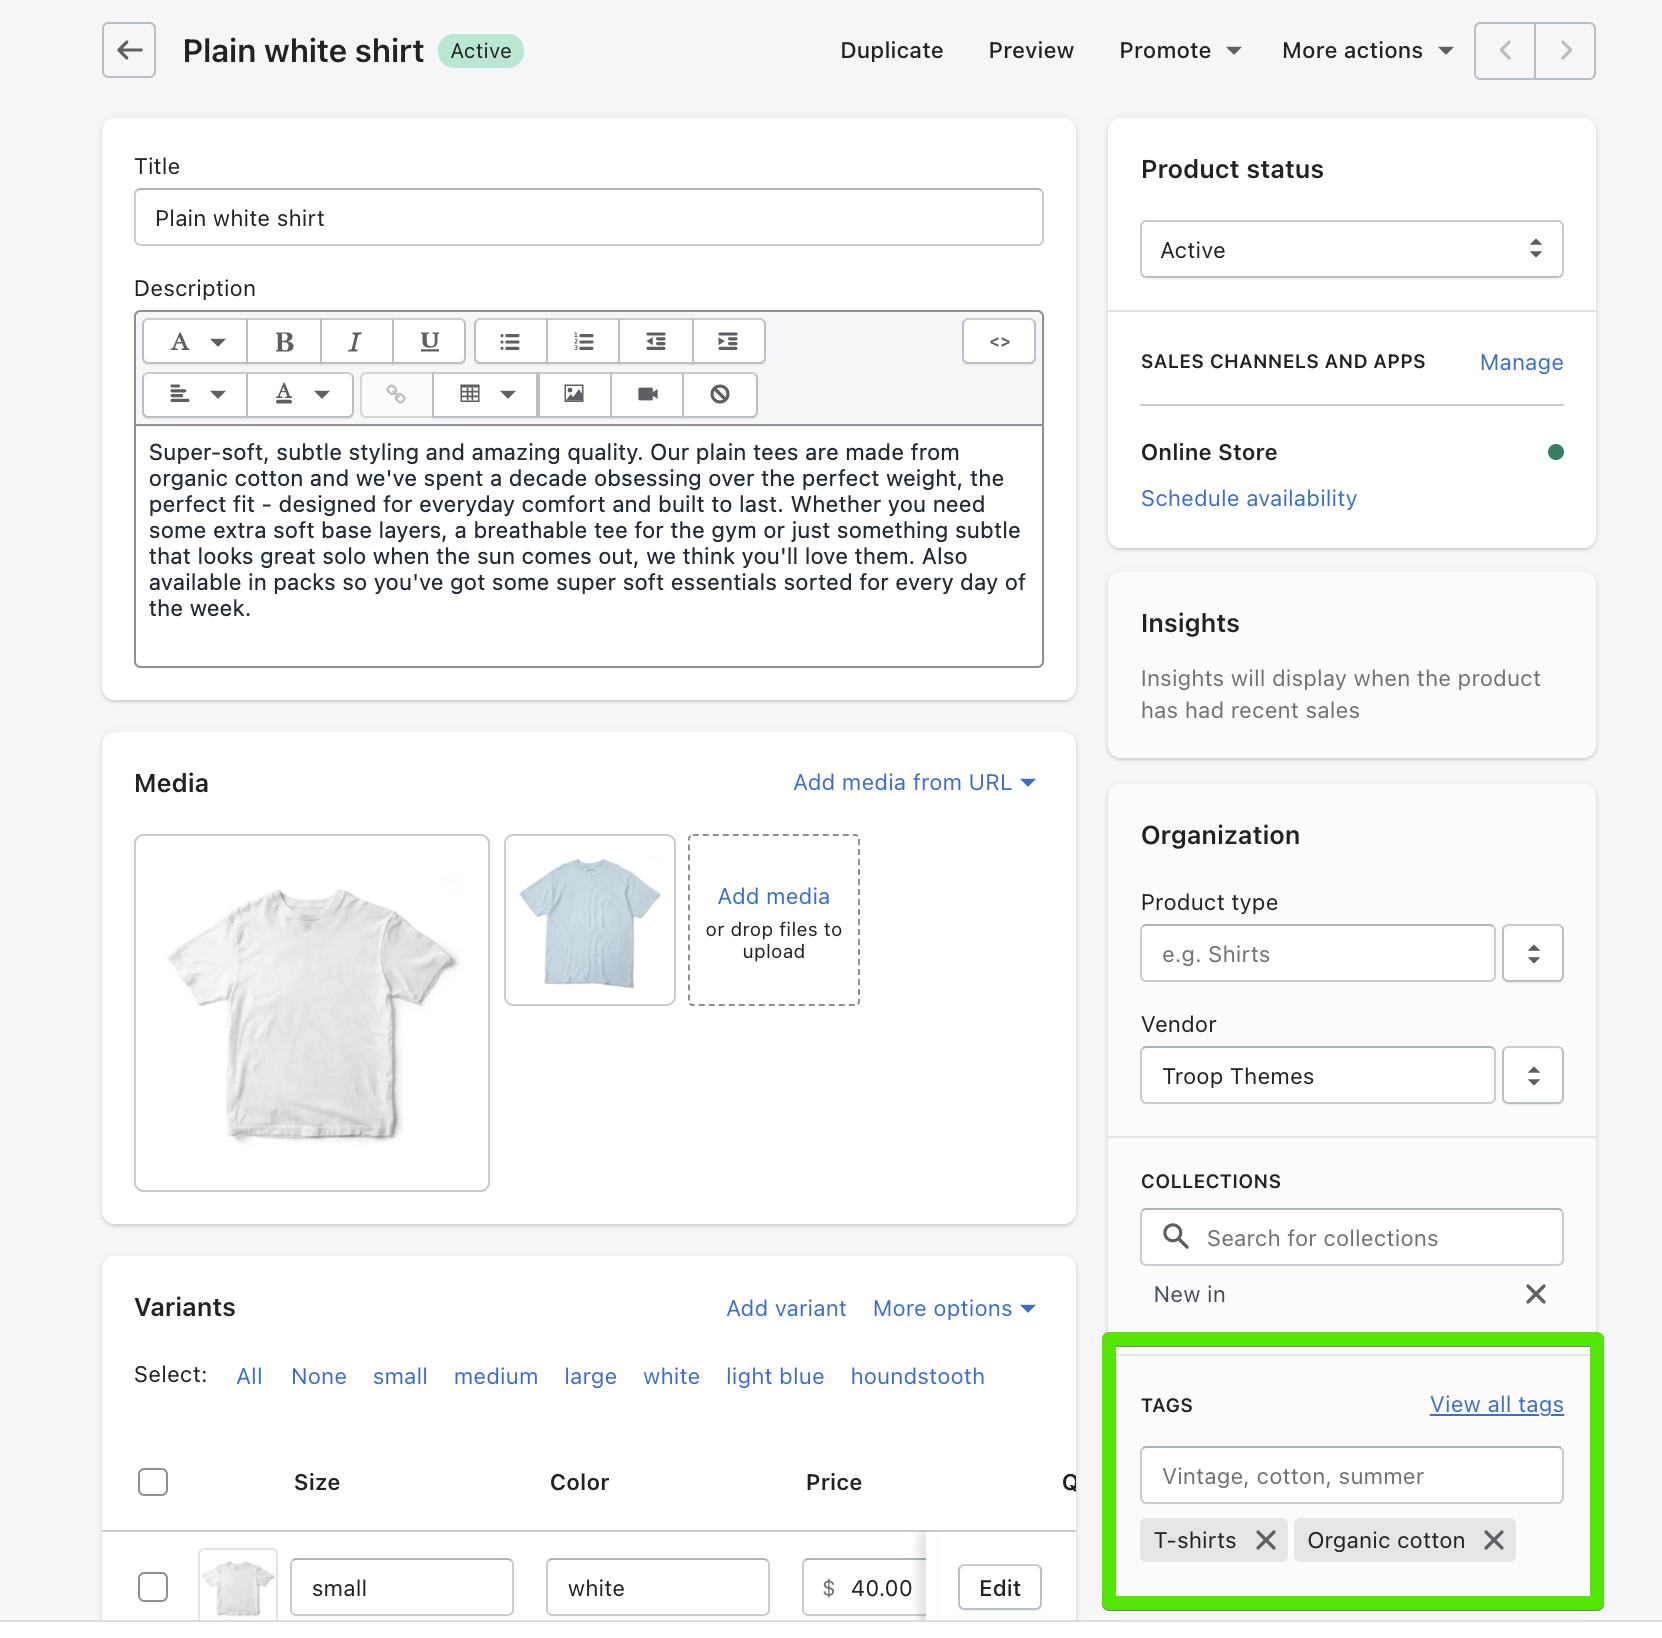Viewport: 1662px width, 1638px height.
Task: Click the Vendor field Troop Themes
Action: 1318,1075
